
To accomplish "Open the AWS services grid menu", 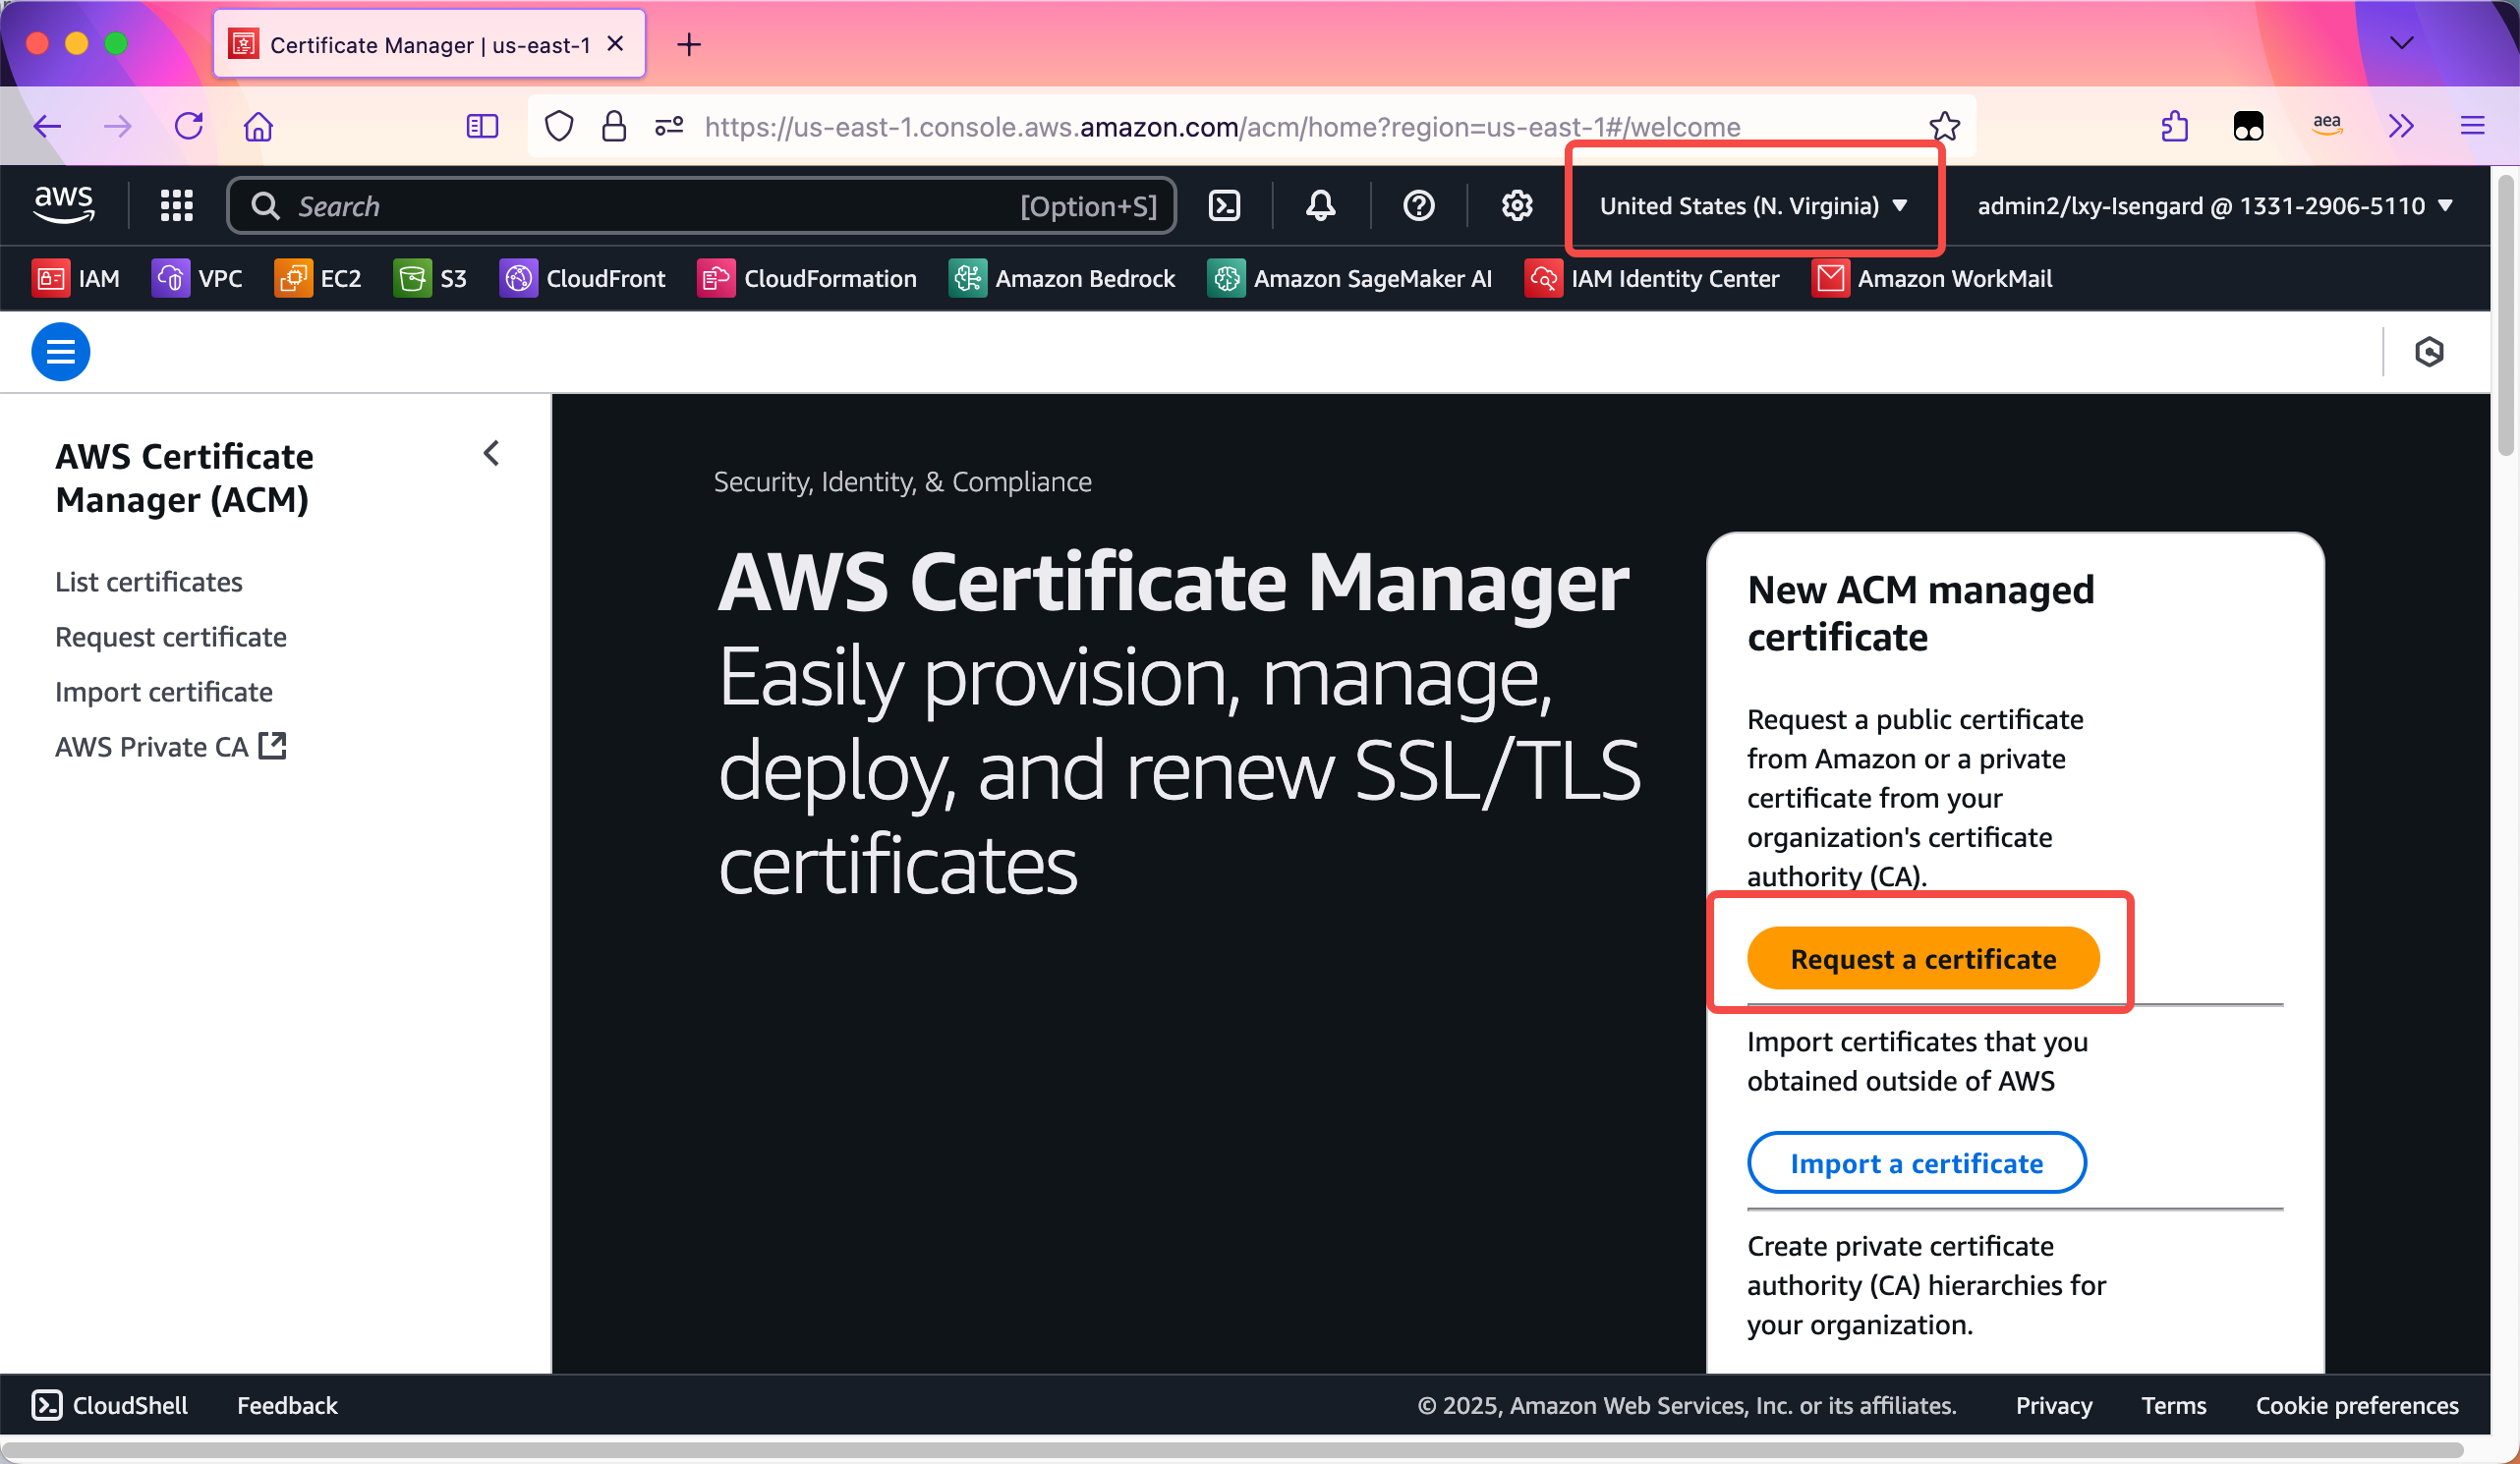I will (176, 206).
